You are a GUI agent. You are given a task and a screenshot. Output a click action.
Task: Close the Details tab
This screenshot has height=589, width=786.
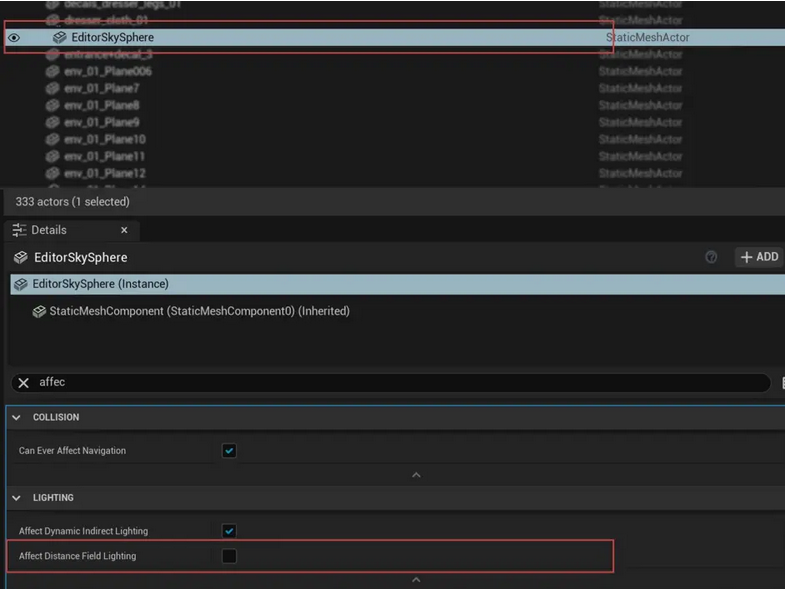pos(124,230)
